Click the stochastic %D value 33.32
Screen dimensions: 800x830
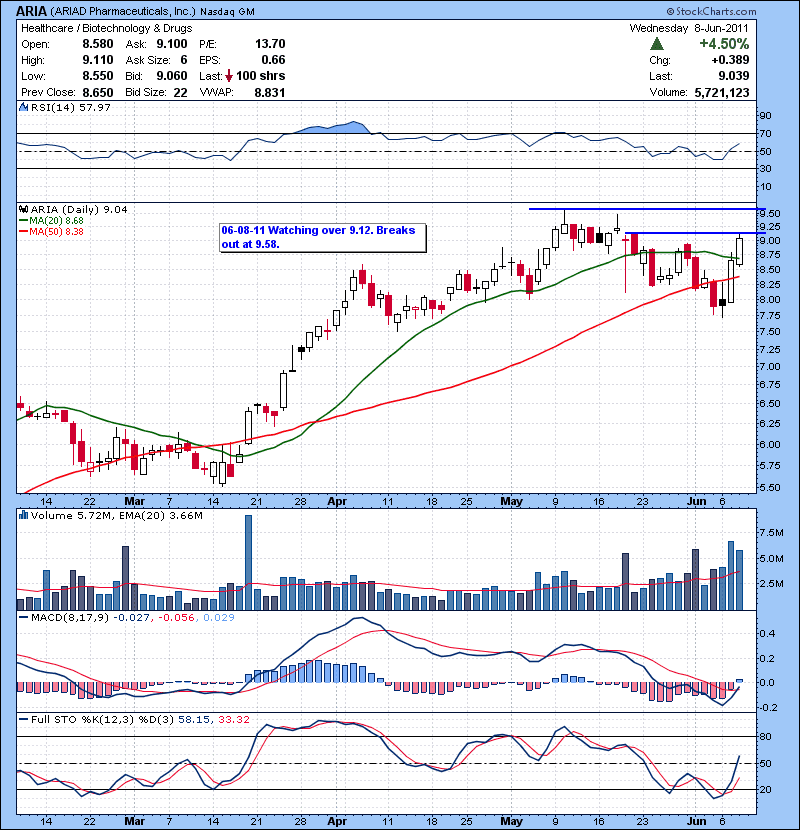(x=233, y=719)
